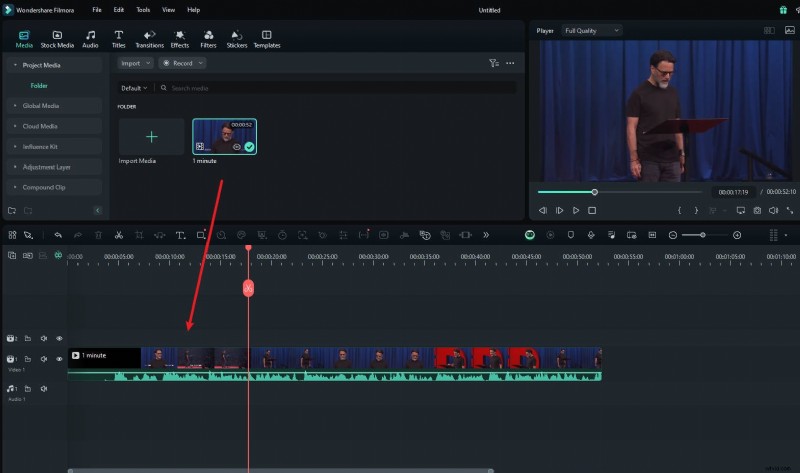
Task: Switch to the Titles tab
Action: pyautogui.click(x=118, y=39)
